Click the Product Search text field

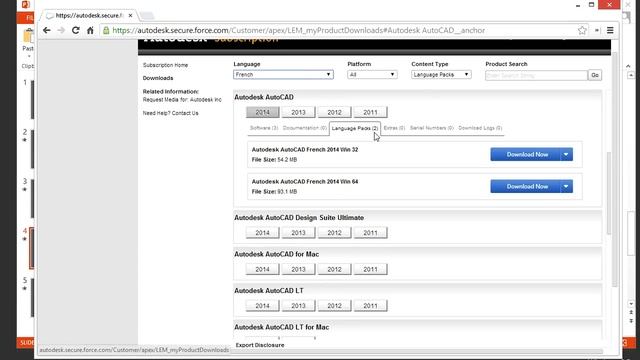pyautogui.click(x=536, y=76)
